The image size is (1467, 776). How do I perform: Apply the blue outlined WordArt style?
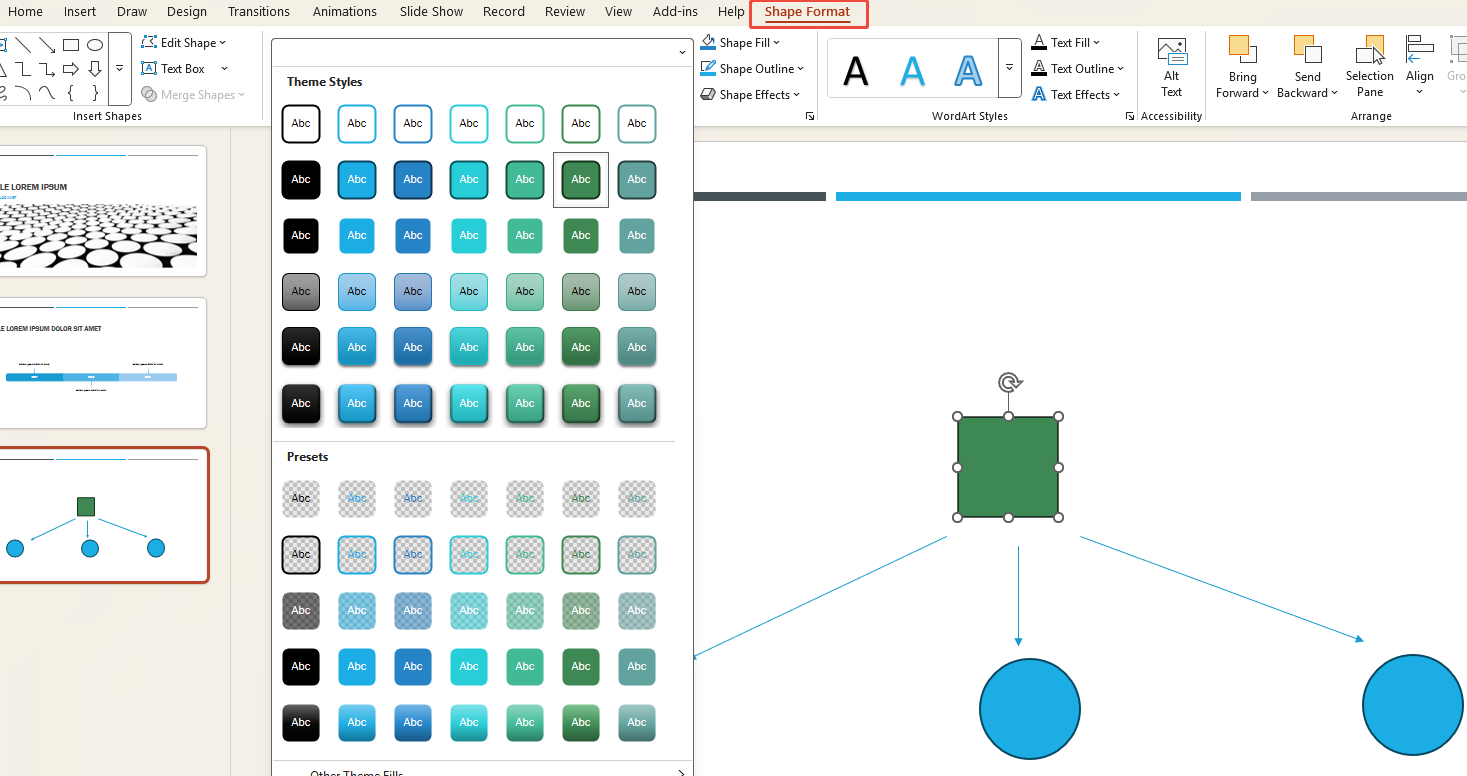click(967, 68)
